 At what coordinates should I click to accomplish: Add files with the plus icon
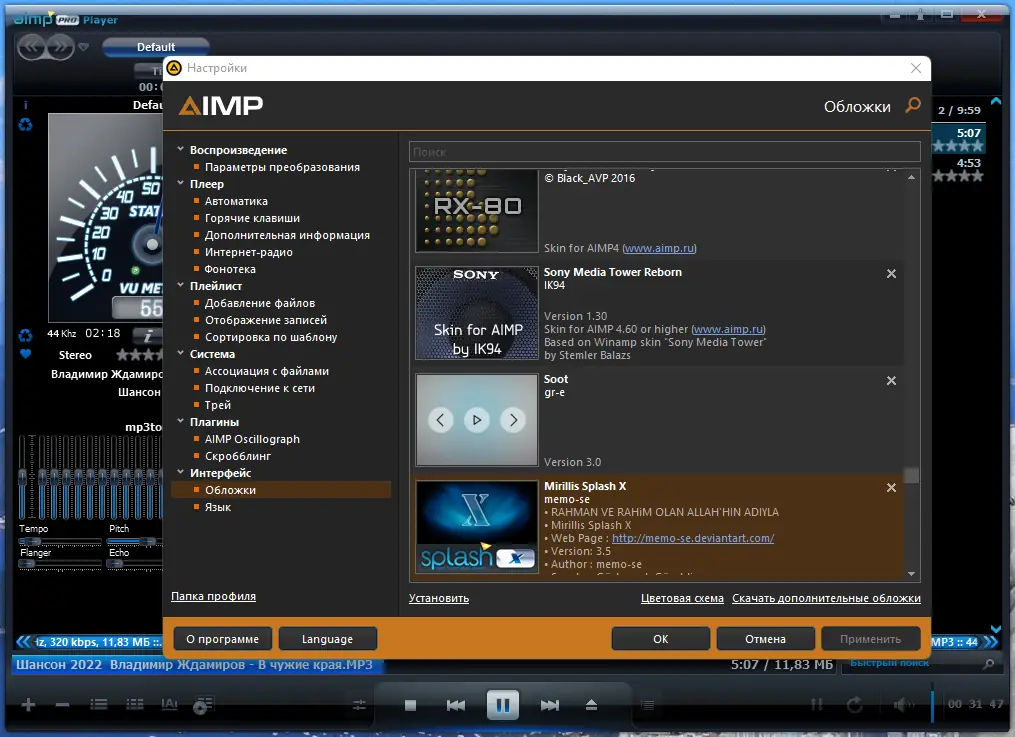(x=28, y=705)
